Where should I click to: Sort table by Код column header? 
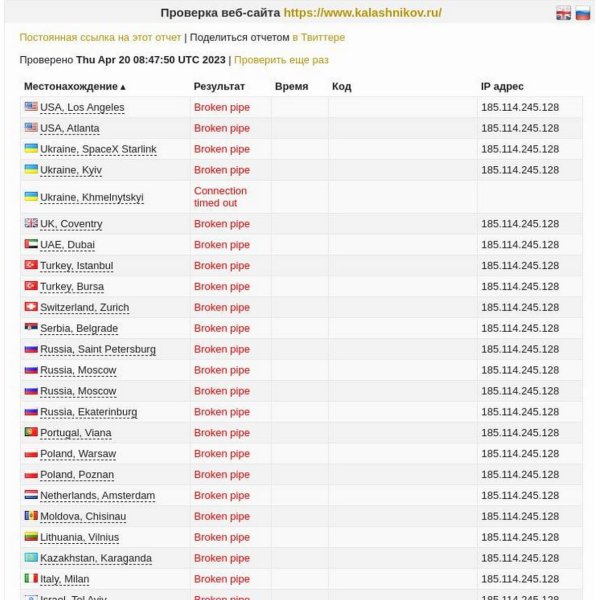coord(341,86)
